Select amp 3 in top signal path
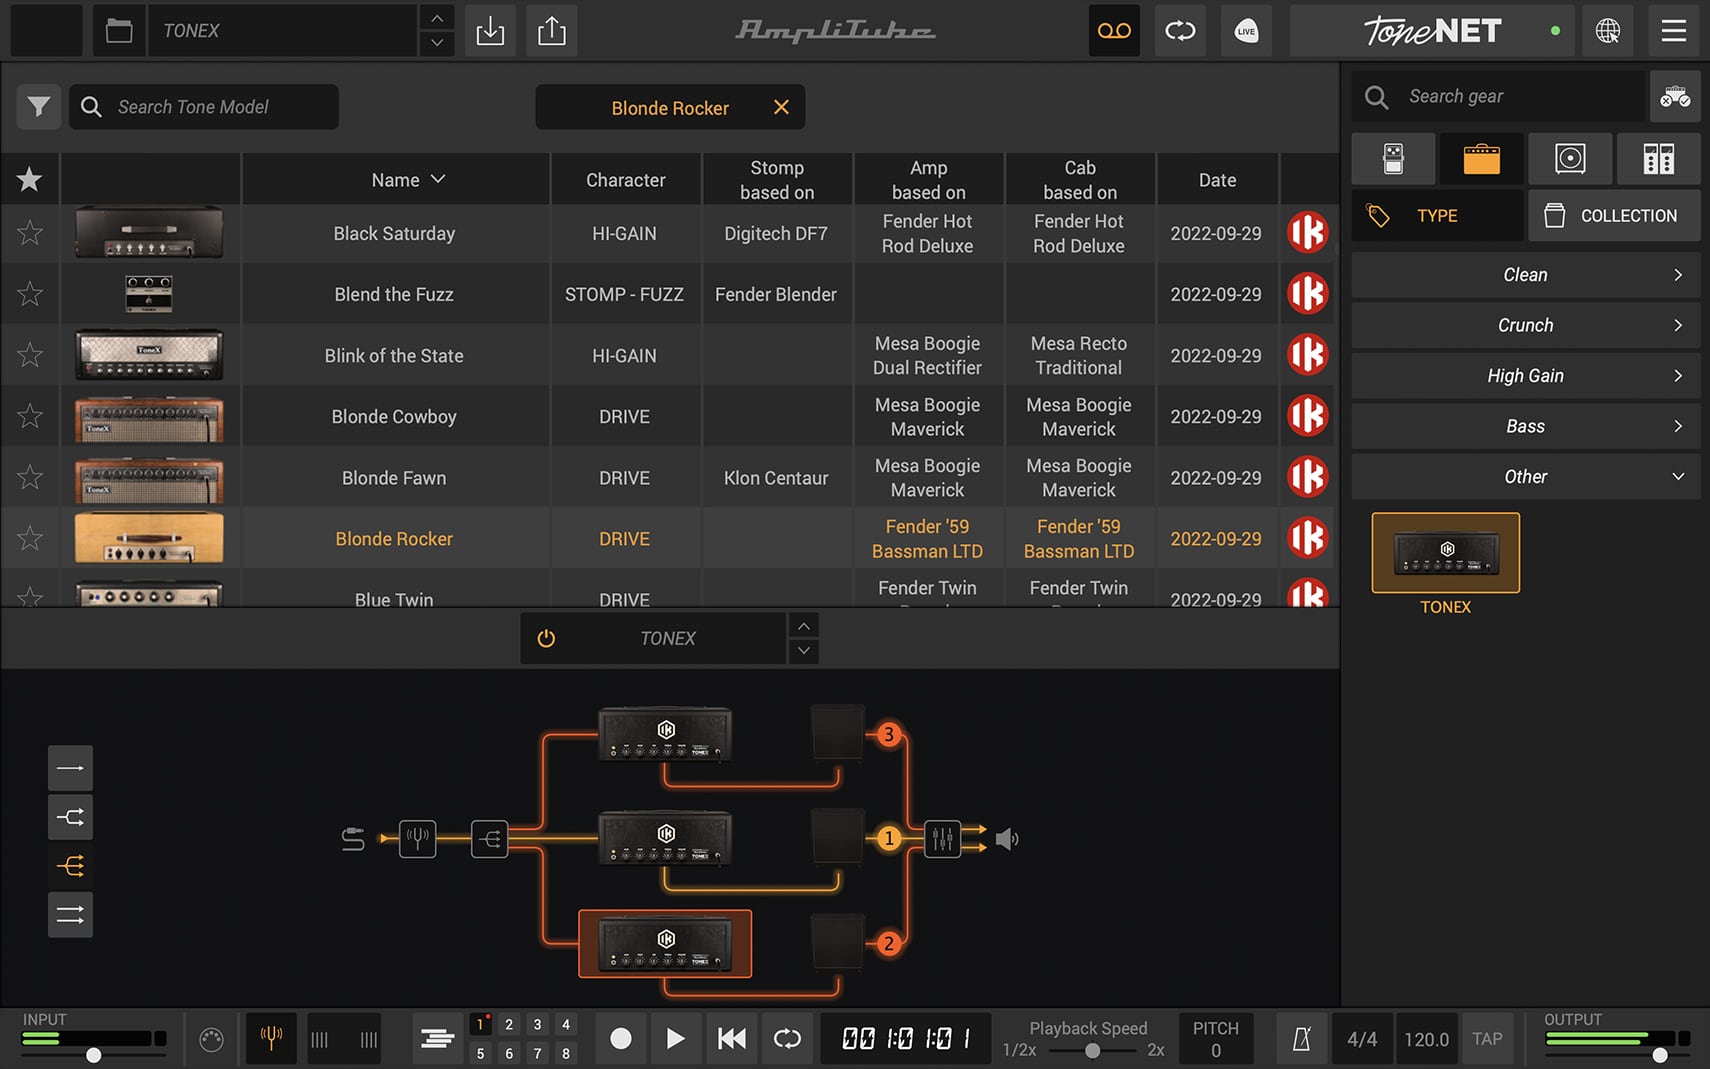The height and width of the screenshot is (1069, 1710). (x=665, y=735)
